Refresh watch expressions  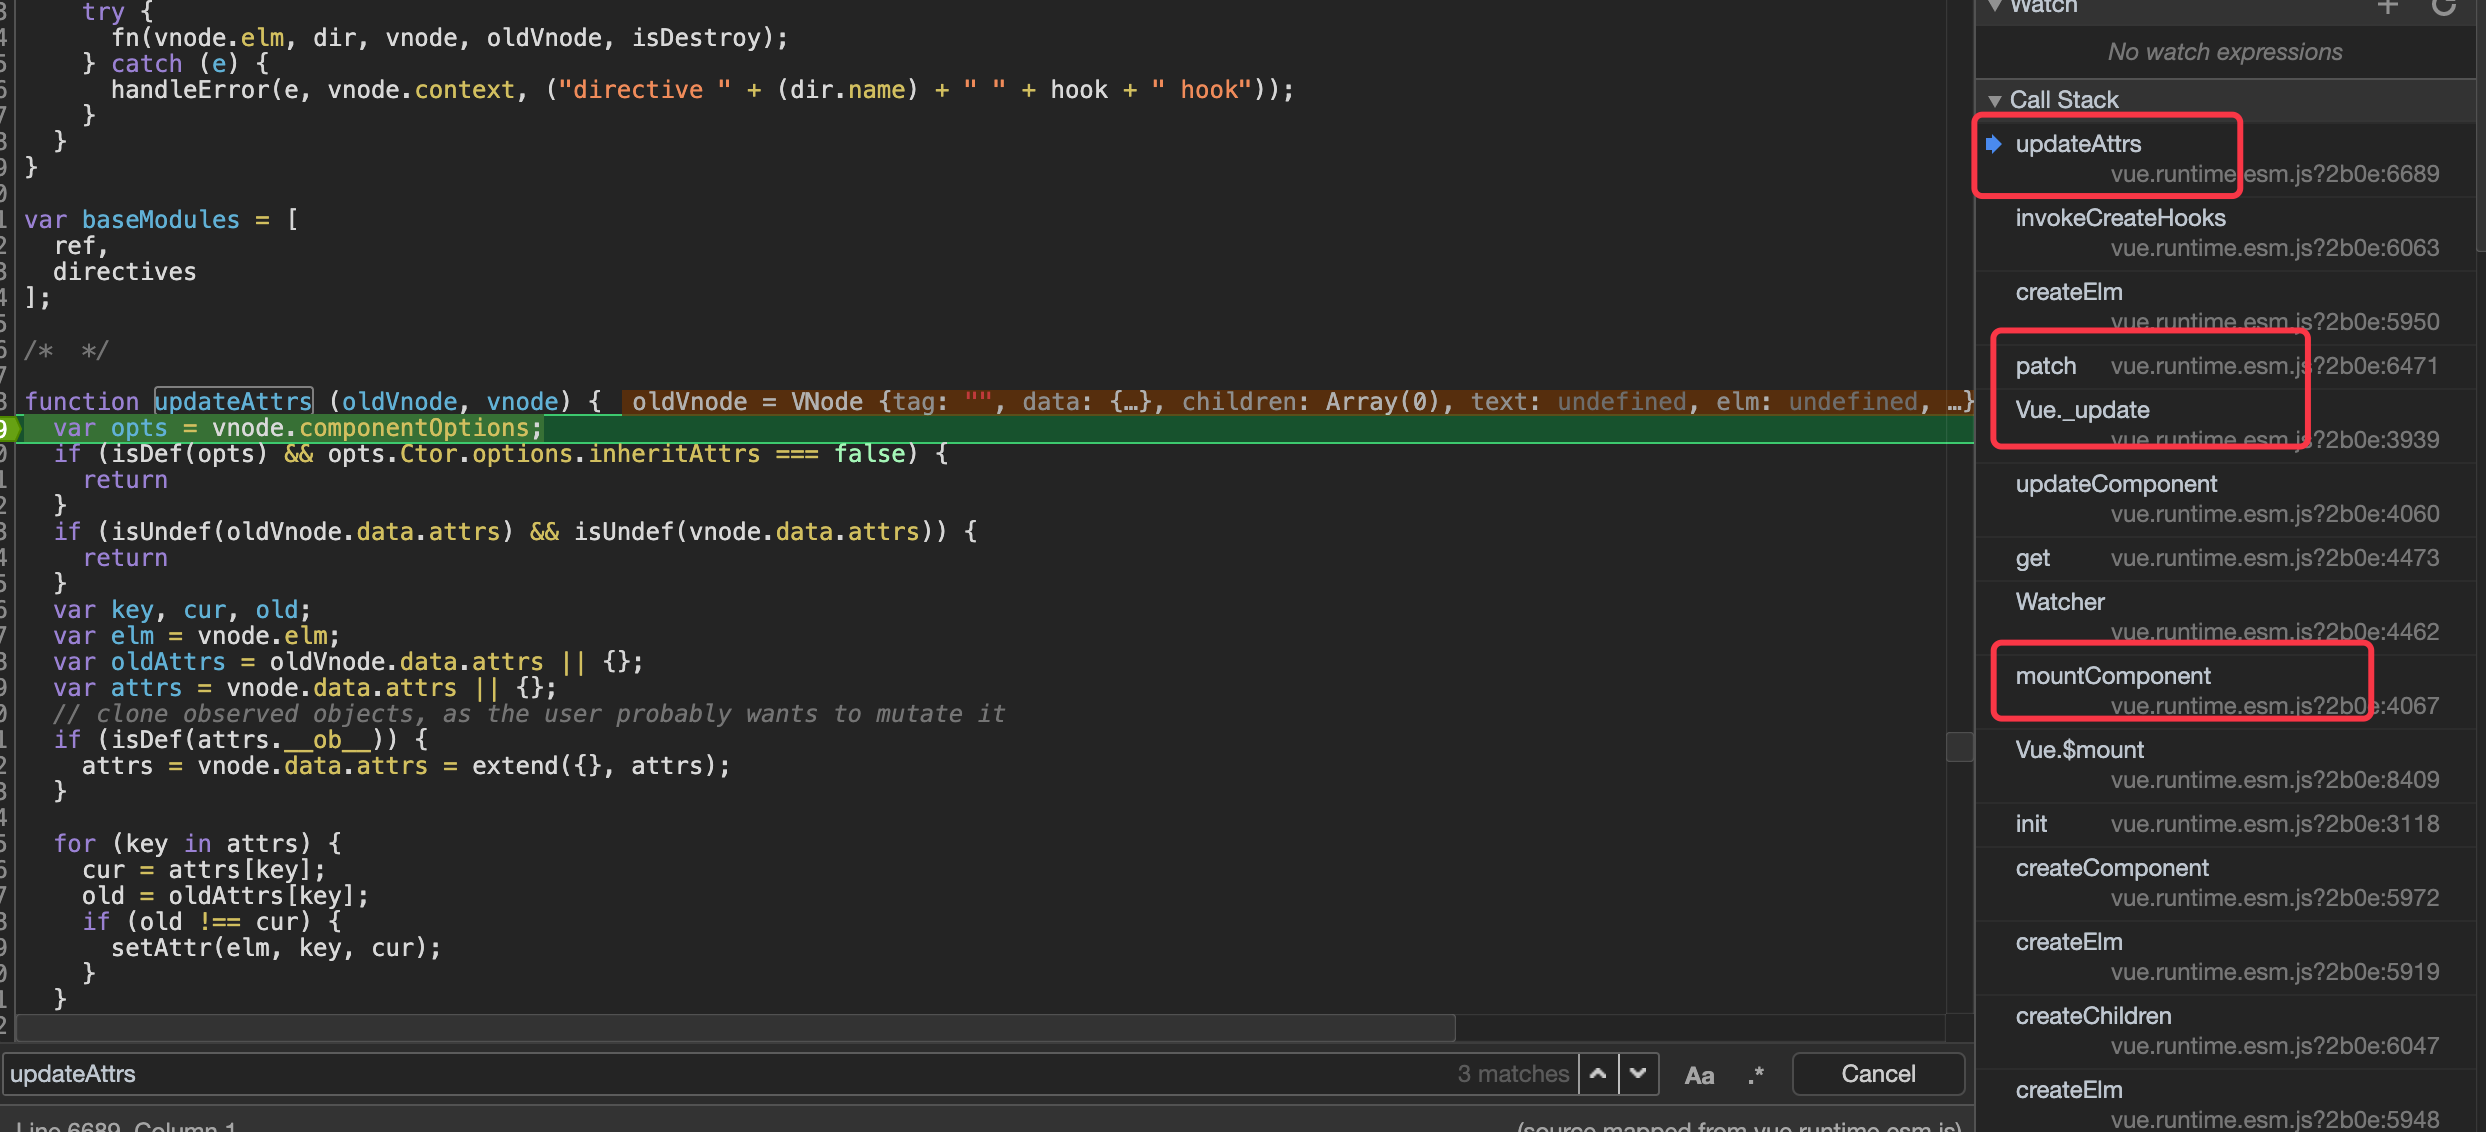coord(2444,8)
